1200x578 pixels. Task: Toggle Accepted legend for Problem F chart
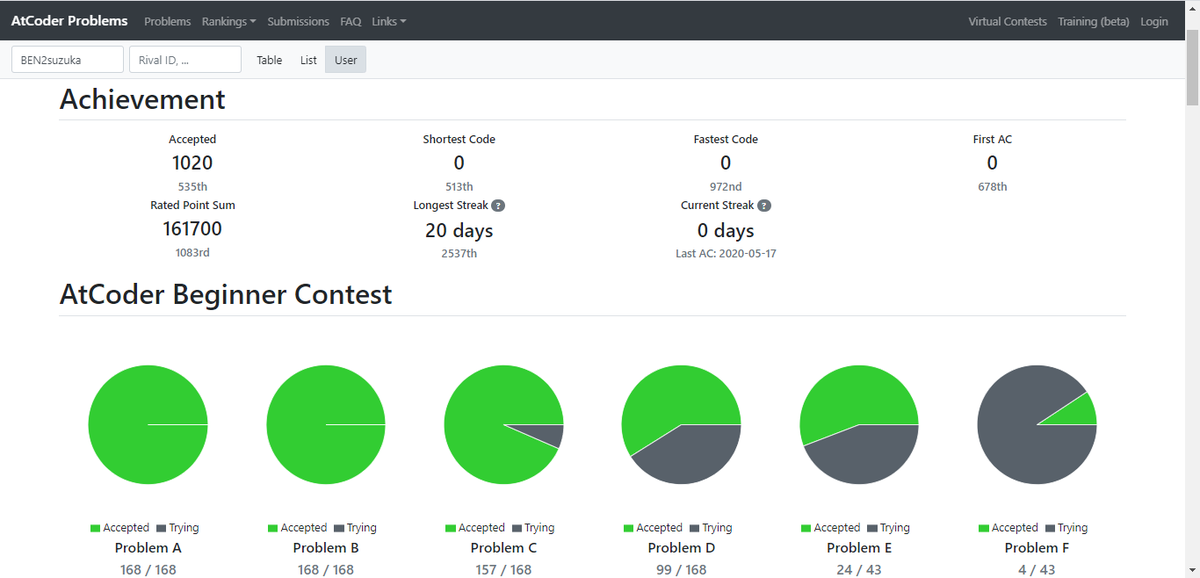(x=1008, y=528)
